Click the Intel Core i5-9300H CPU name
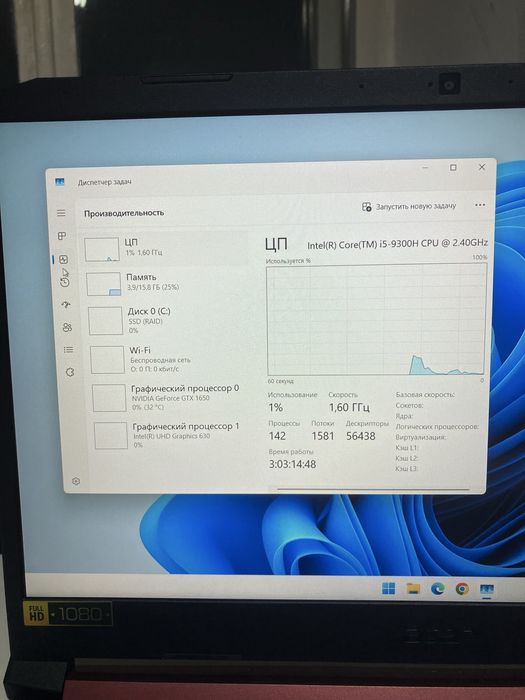 pyautogui.click(x=397, y=244)
